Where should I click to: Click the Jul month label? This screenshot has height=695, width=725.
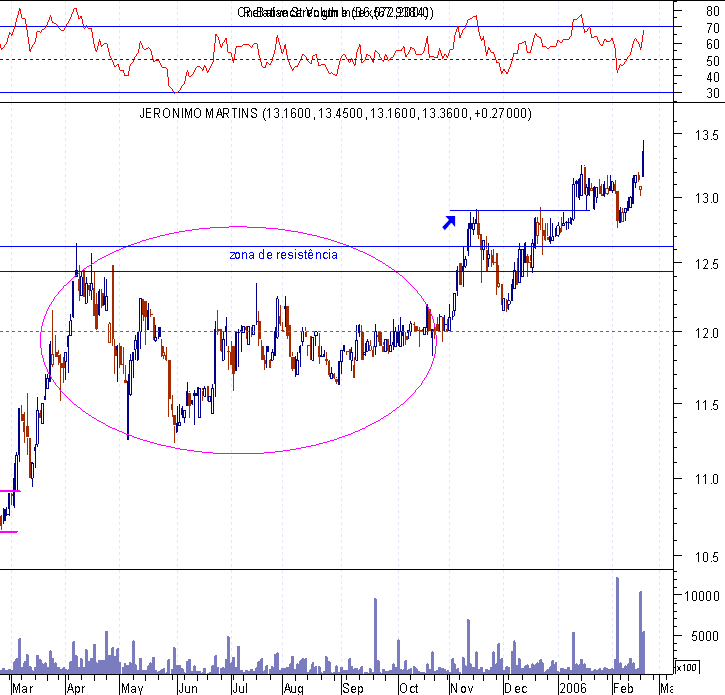tap(240, 688)
